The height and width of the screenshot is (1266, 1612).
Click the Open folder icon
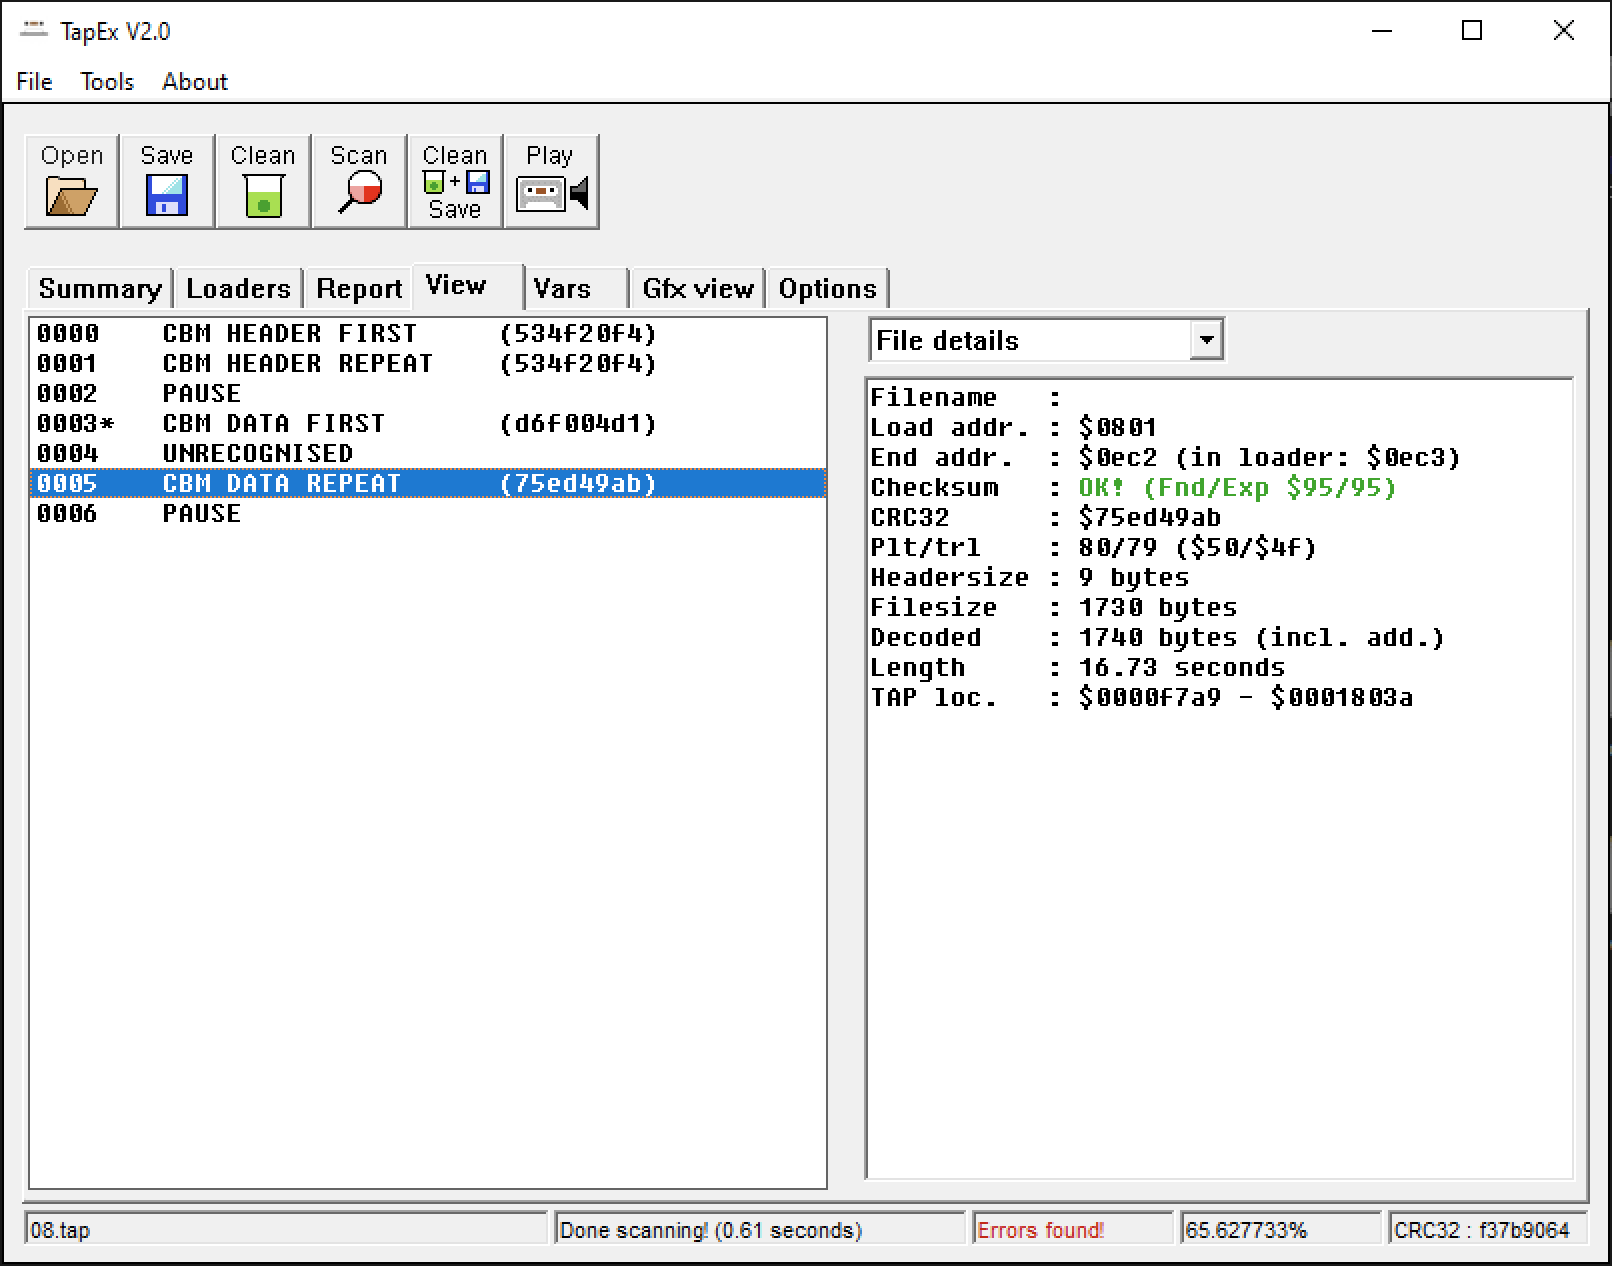[x=71, y=195]
